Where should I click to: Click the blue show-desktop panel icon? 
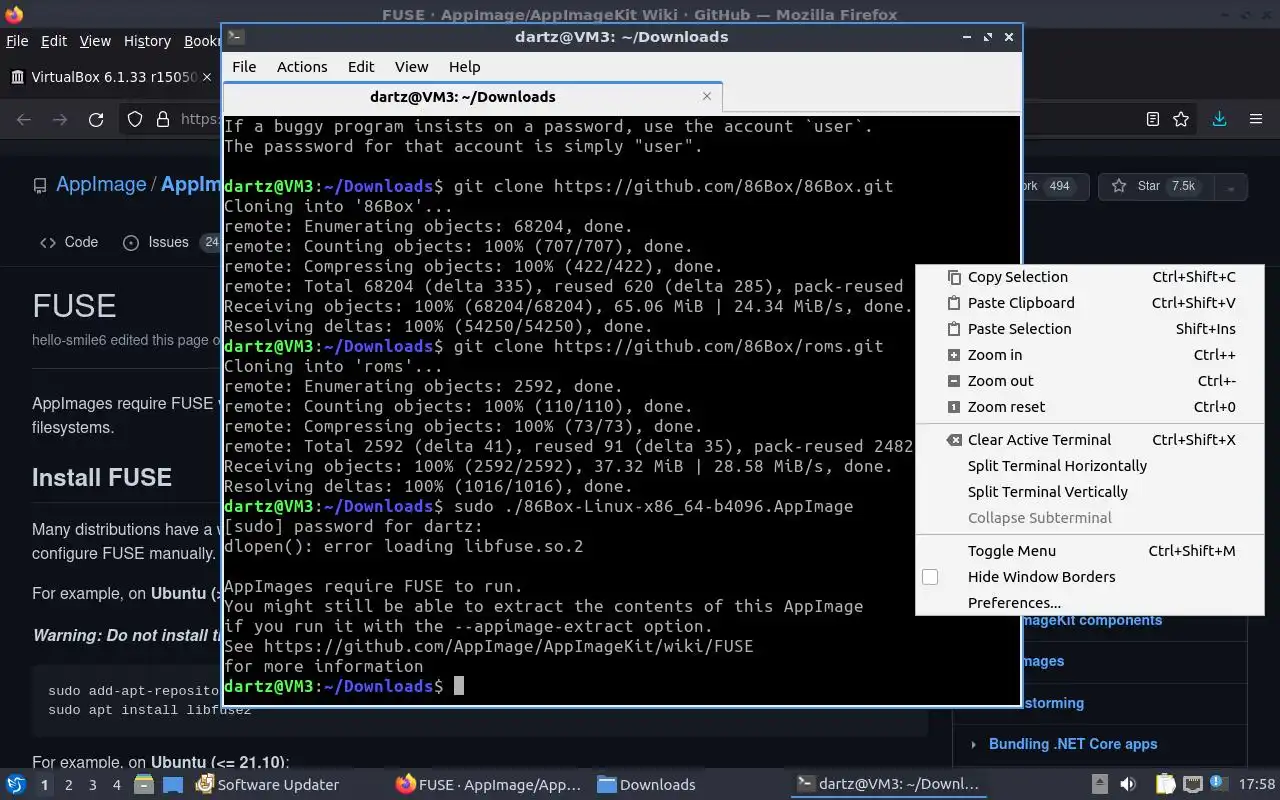coord(173,785)
